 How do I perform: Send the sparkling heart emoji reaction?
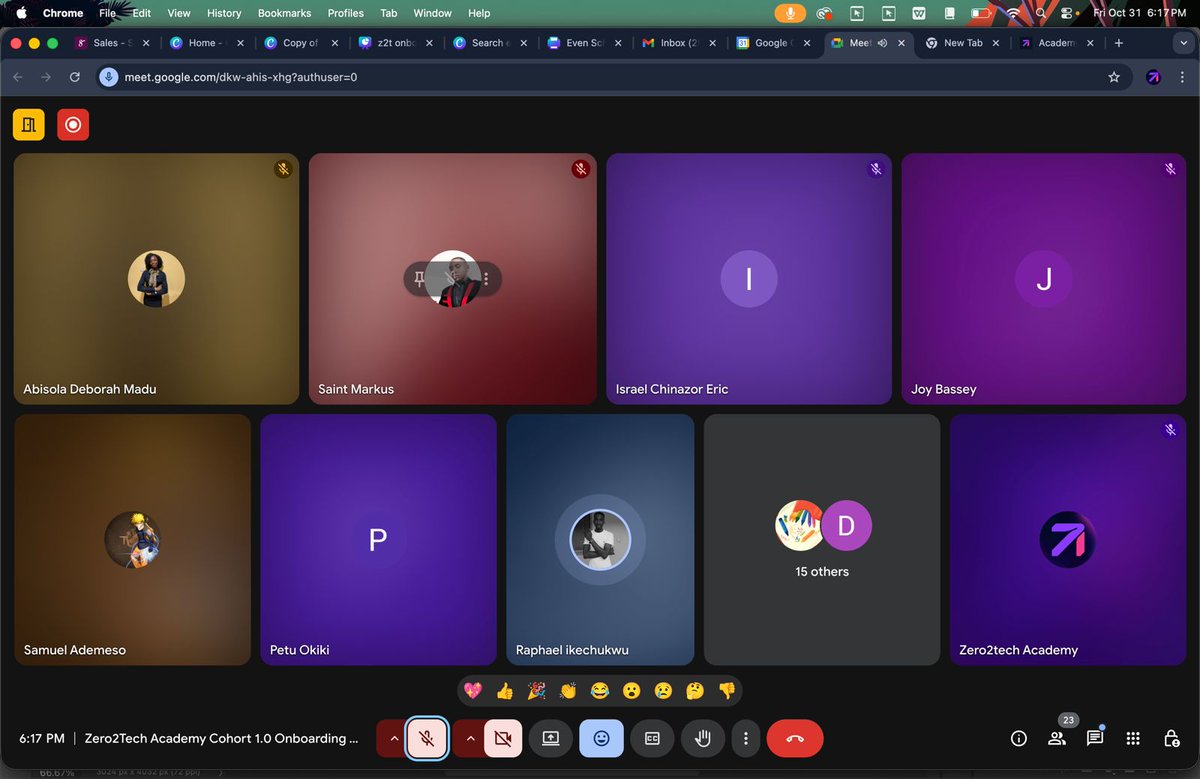pyautogui.click(x=474, y=691)
